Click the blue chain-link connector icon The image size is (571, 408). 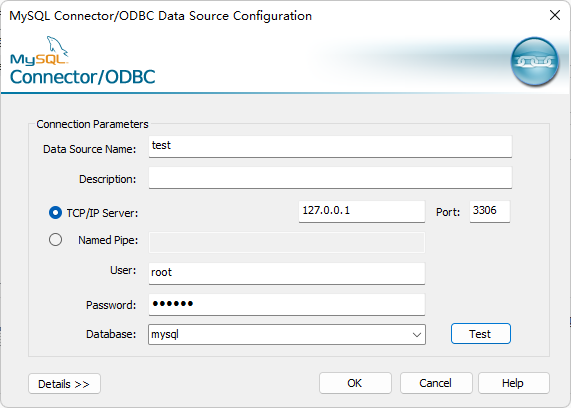coord(535,61)
